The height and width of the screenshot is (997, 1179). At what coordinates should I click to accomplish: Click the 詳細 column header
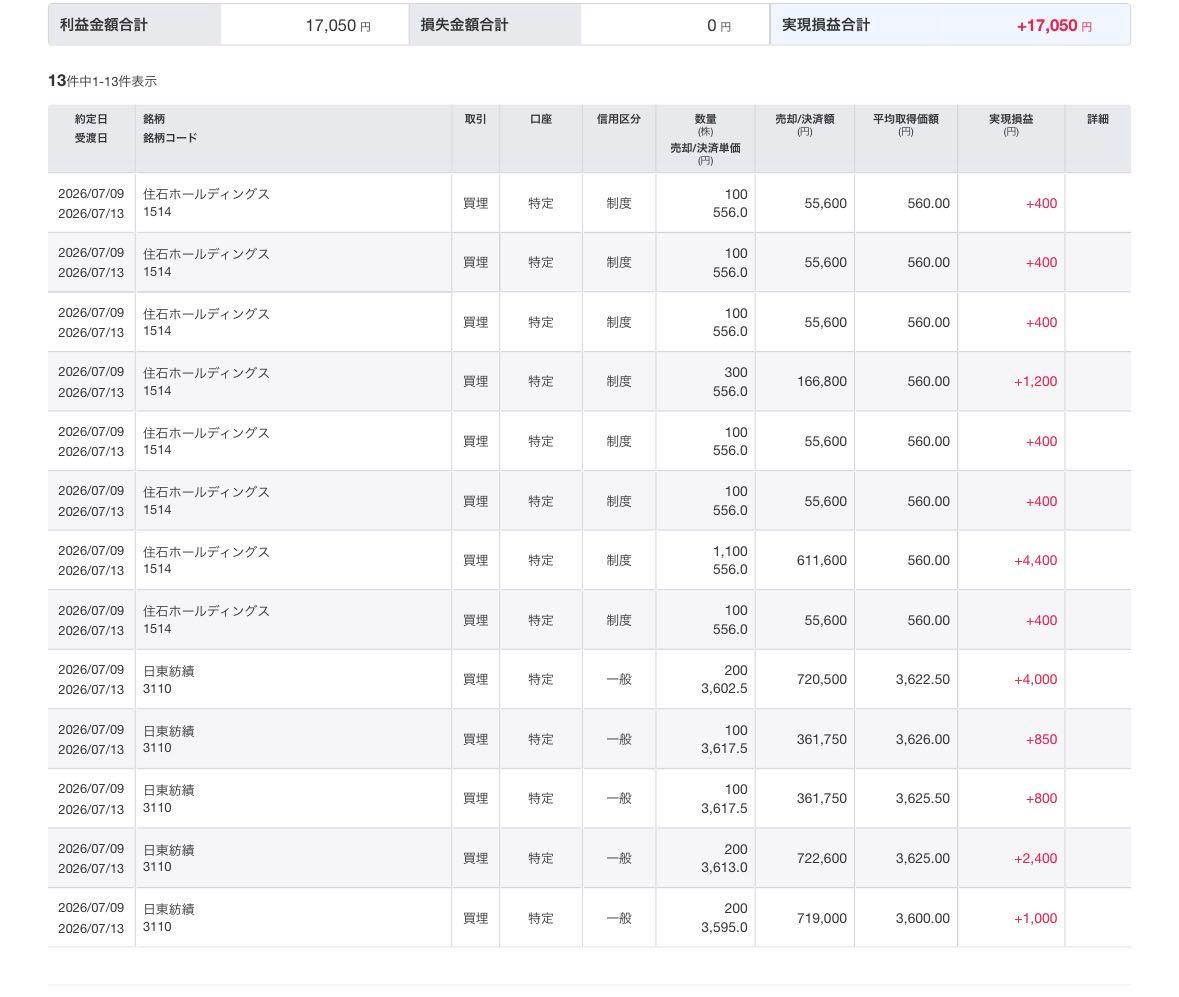(x=1098, y=119)
